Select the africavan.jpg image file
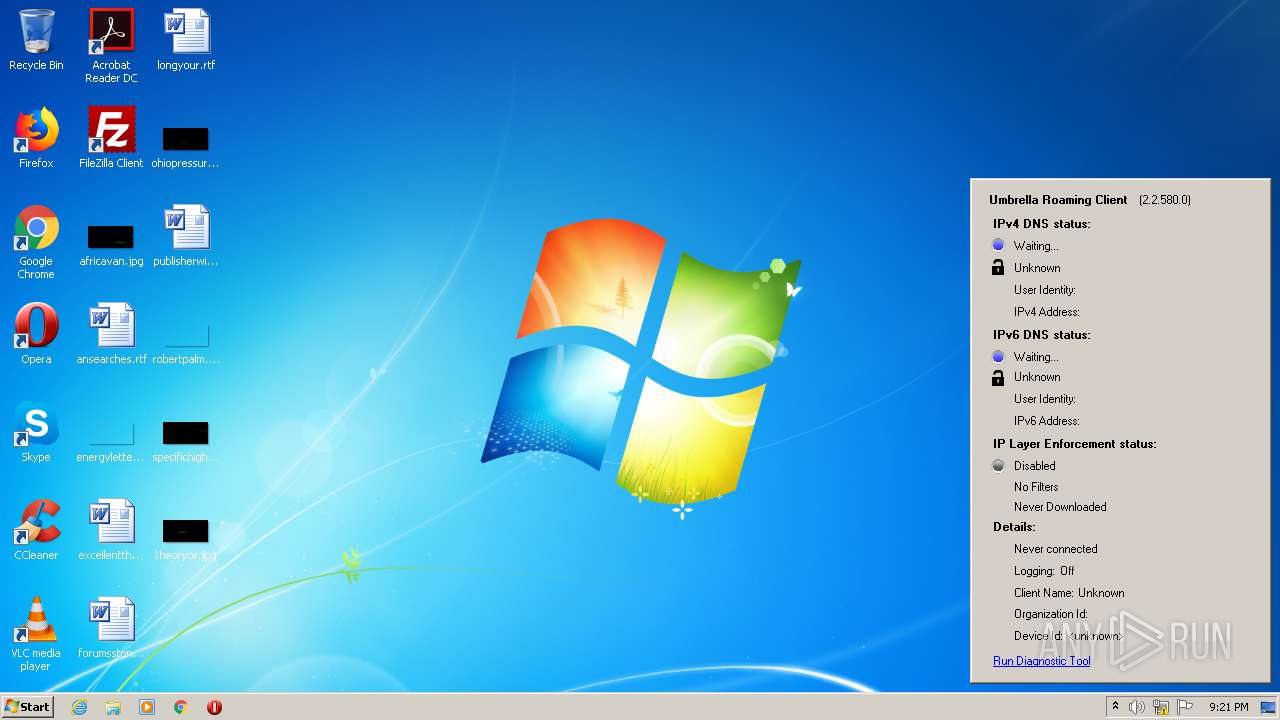Screen dimensions: 1280x720 [x=111, y=244]
